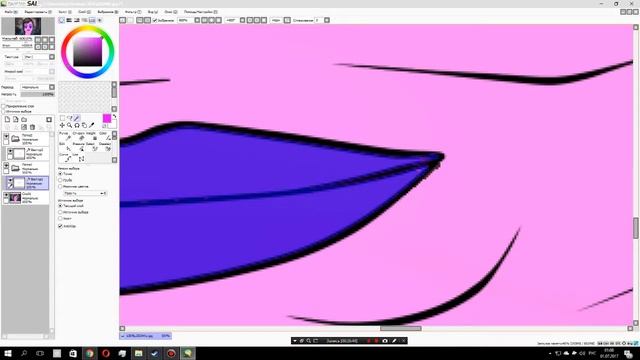Select color difference radio option
640x360 pixels.
point(60,187)
